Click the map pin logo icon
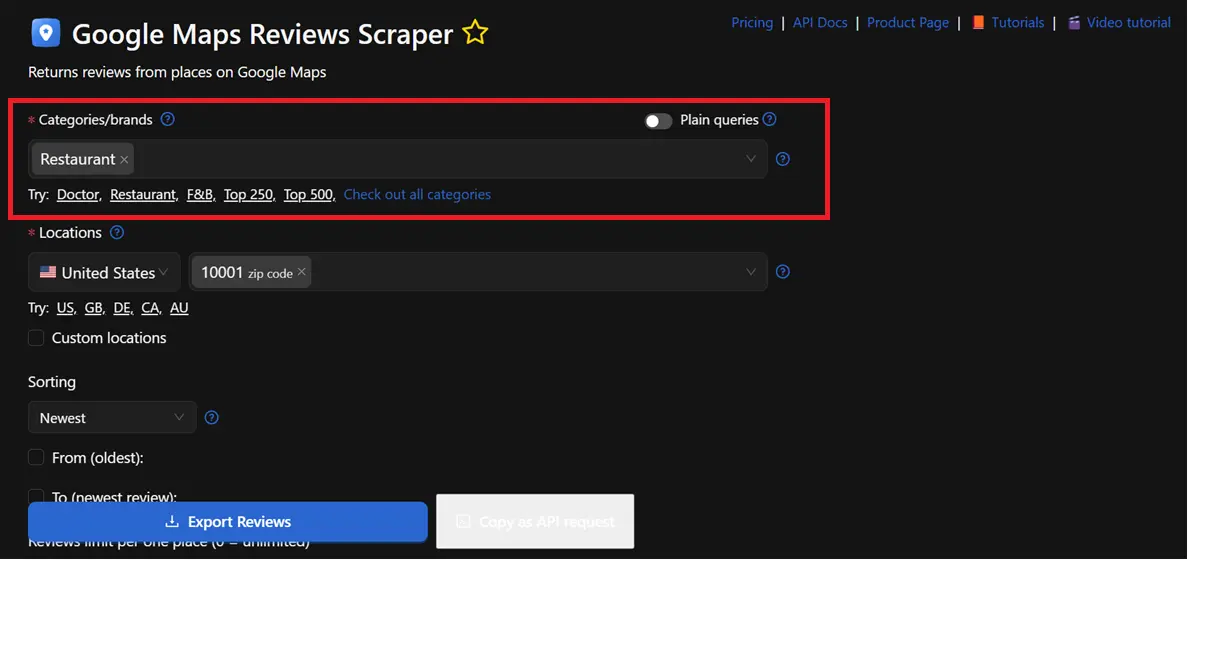1217x668 pixels. (45, 33)
